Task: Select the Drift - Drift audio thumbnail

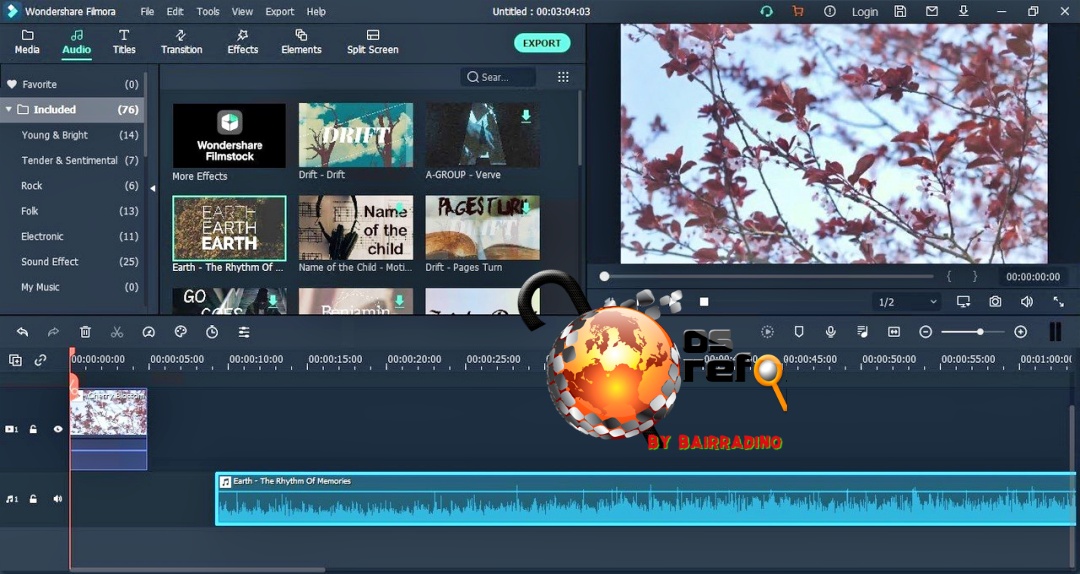Action: [356, 135]
